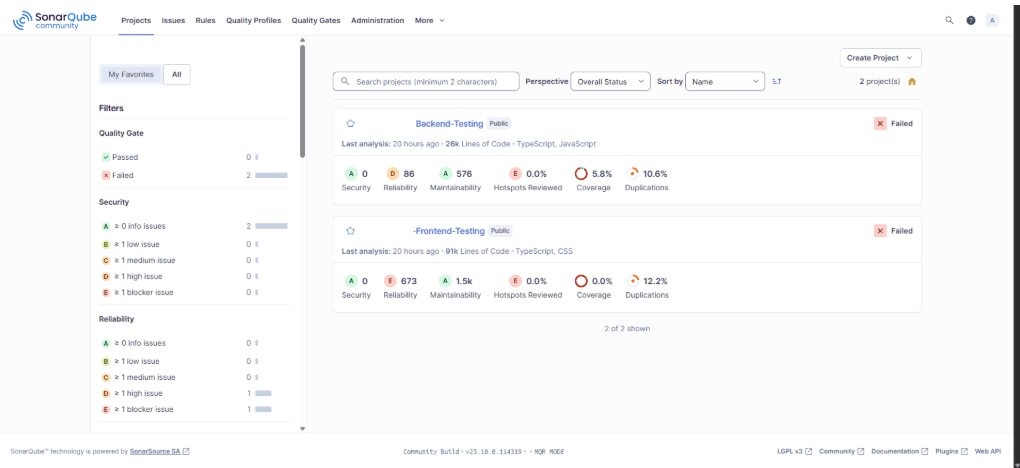1020x468 pixels.
Task: Open Sort by Name dropdown
Action: [725, 81]
